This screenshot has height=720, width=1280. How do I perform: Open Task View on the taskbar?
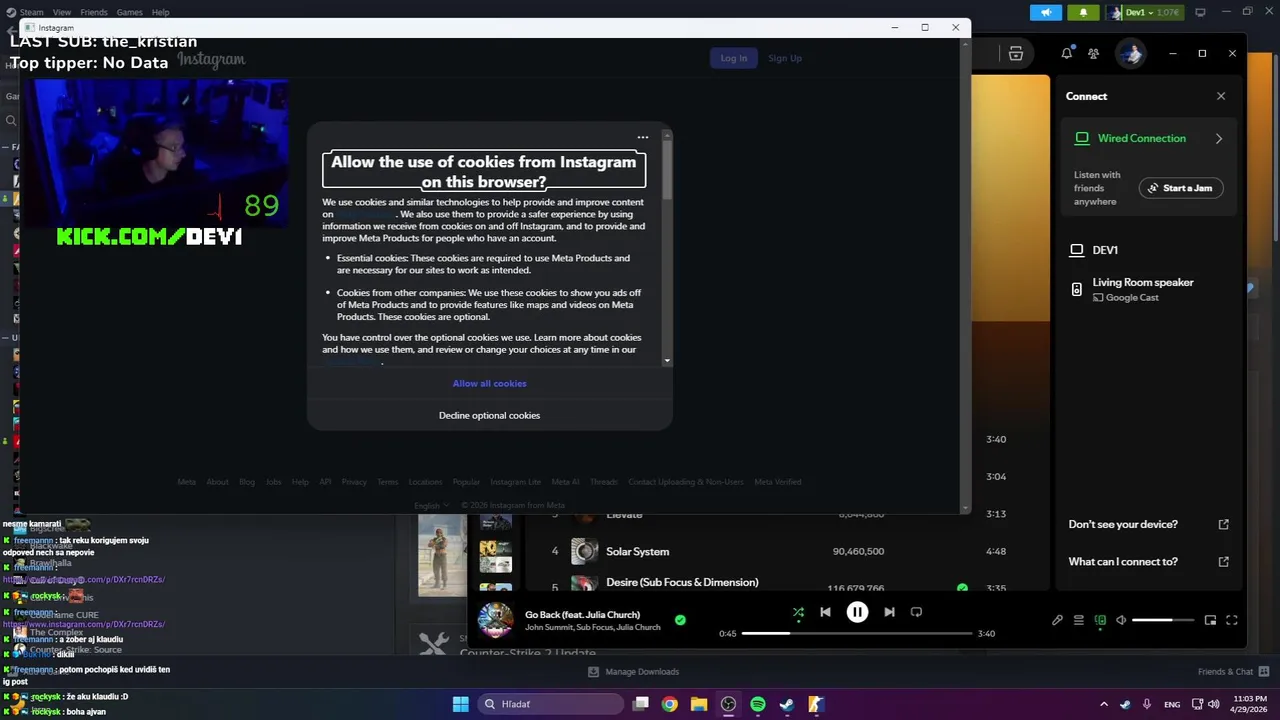tap(641, 704)
